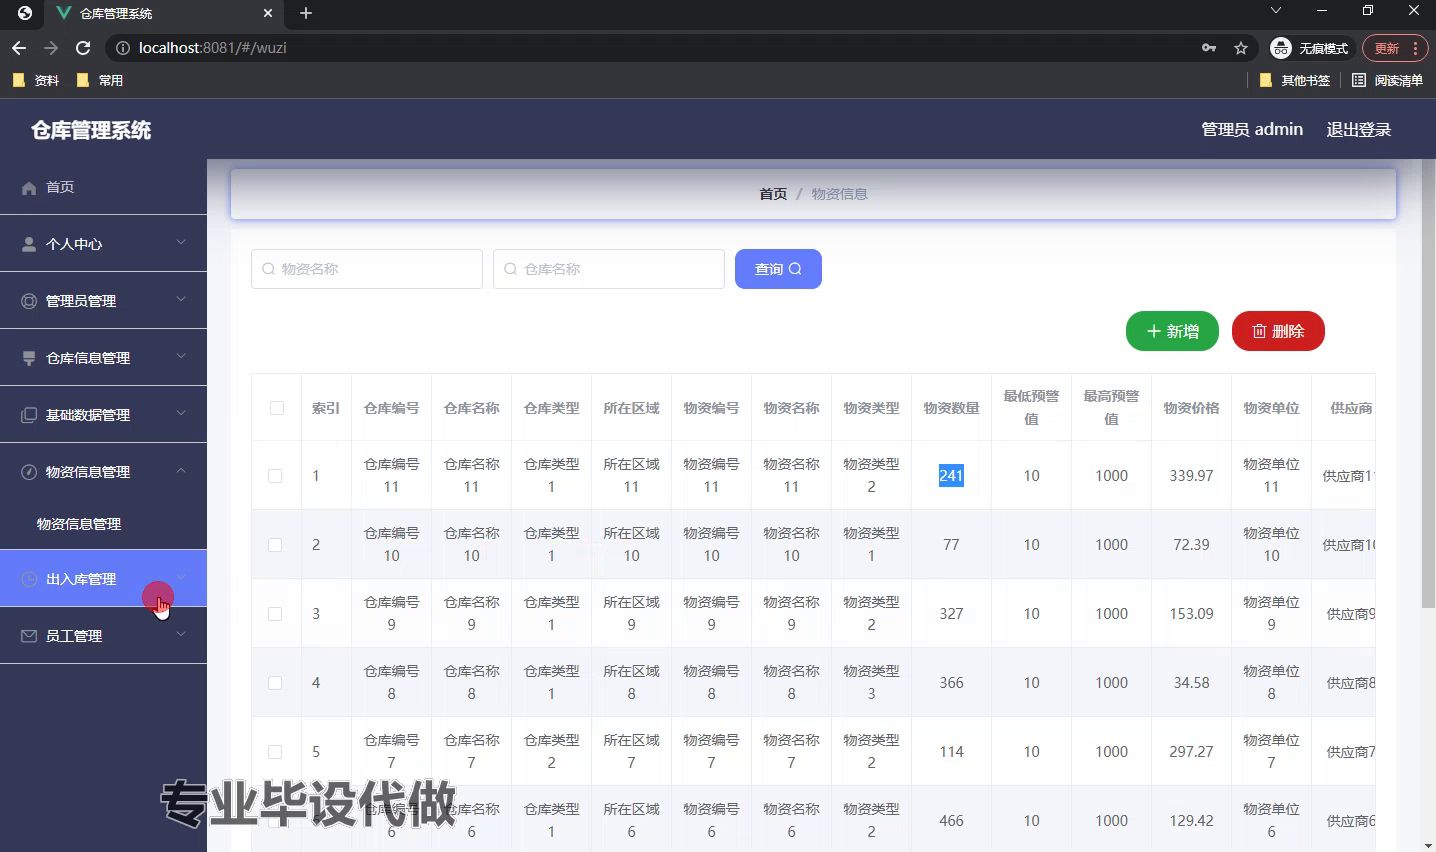Open the tab search dropdown arrow

click(1276, 11)
